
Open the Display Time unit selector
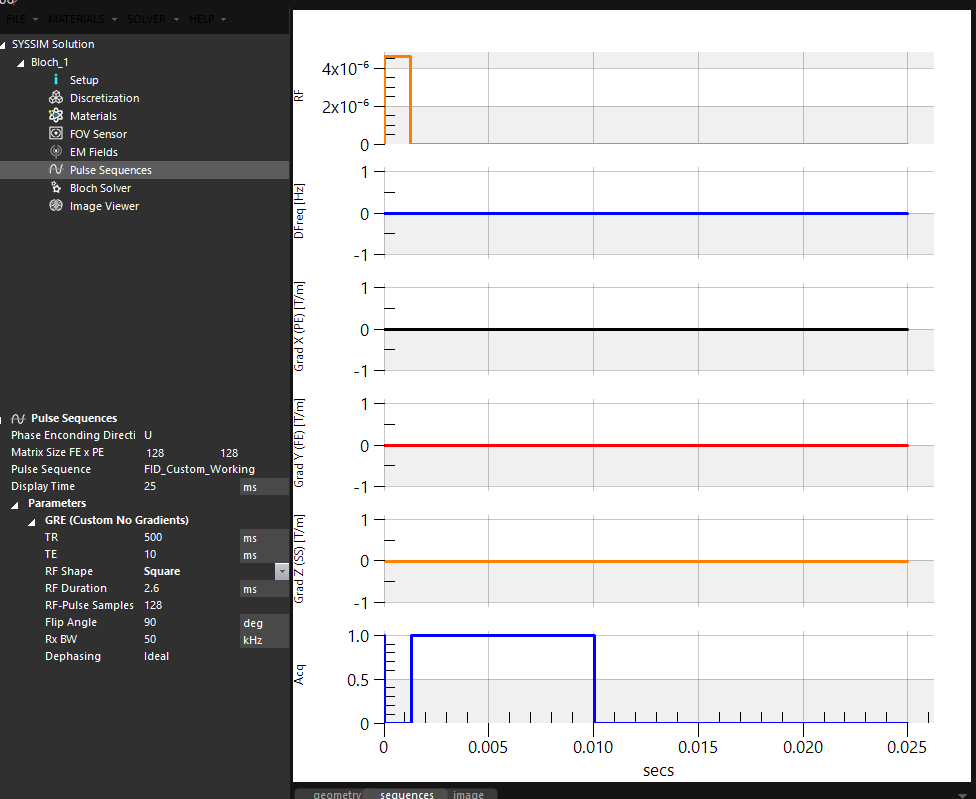click(x=265, y=487)
